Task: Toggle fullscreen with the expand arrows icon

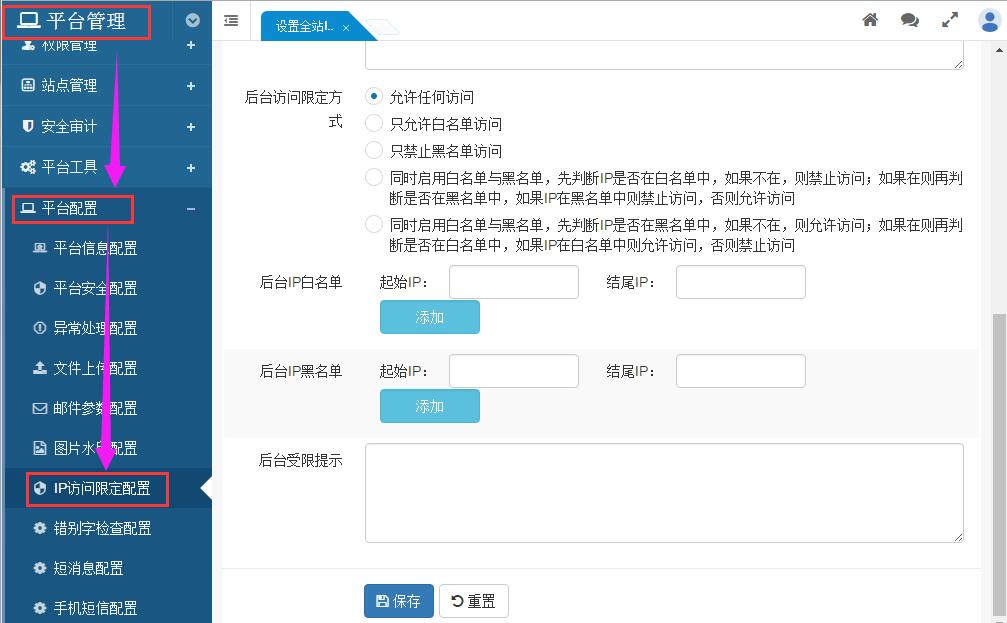Action: 949,20
